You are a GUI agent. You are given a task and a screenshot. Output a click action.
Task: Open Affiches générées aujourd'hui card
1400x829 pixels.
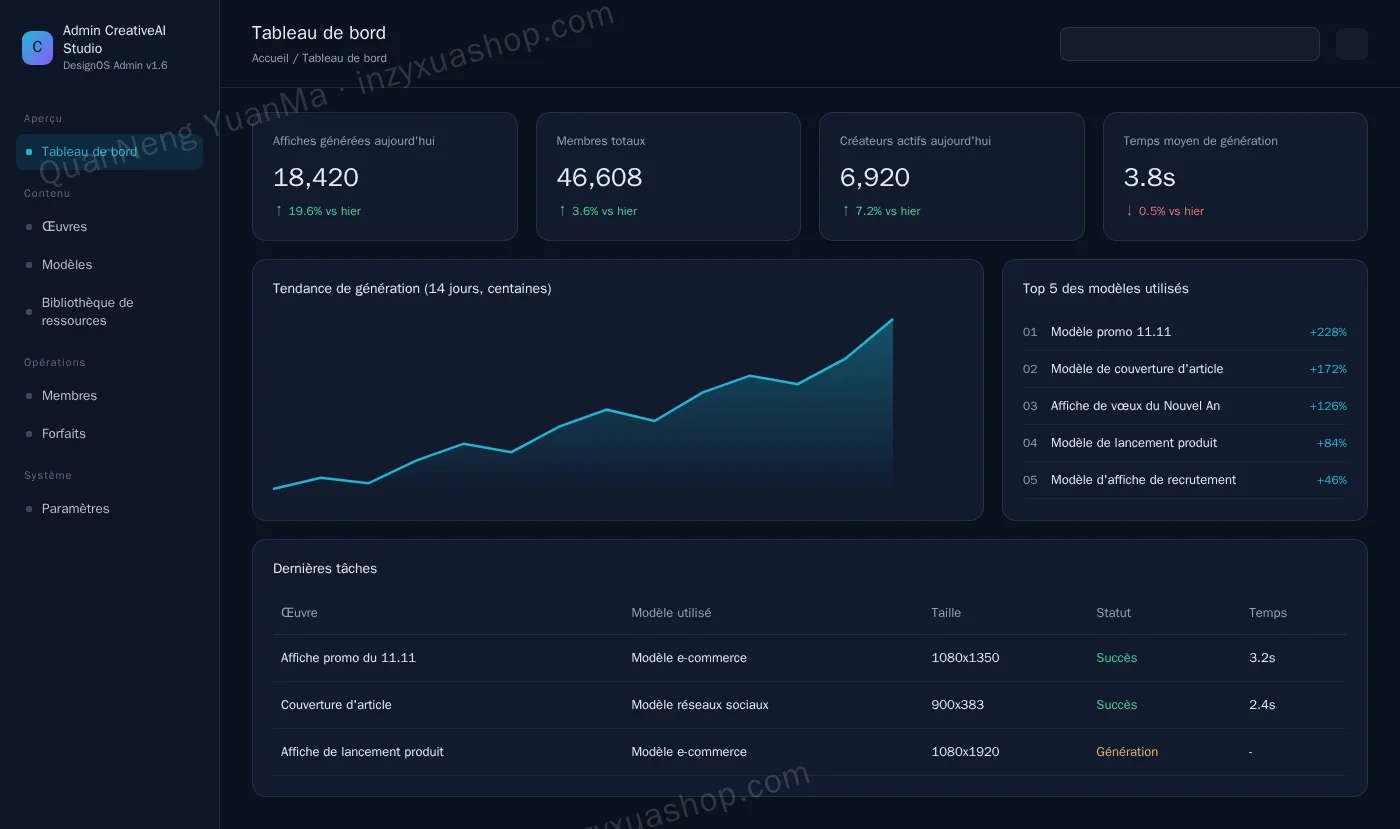pos(384,176)
